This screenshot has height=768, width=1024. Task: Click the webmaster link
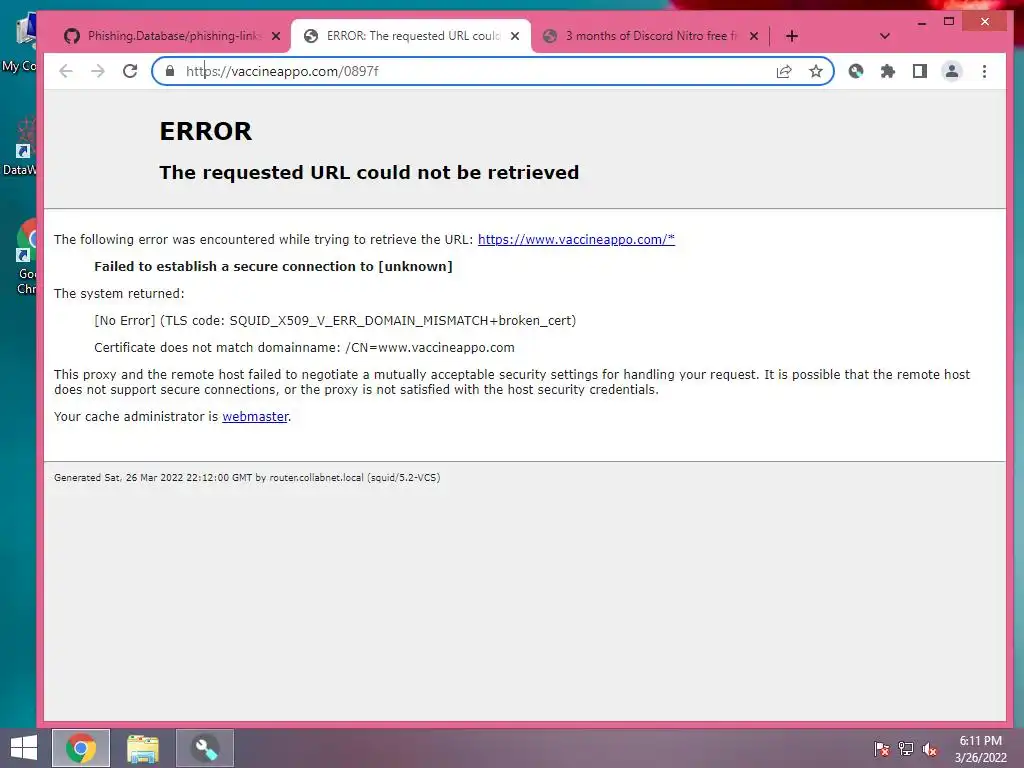[x=255, y=417]
